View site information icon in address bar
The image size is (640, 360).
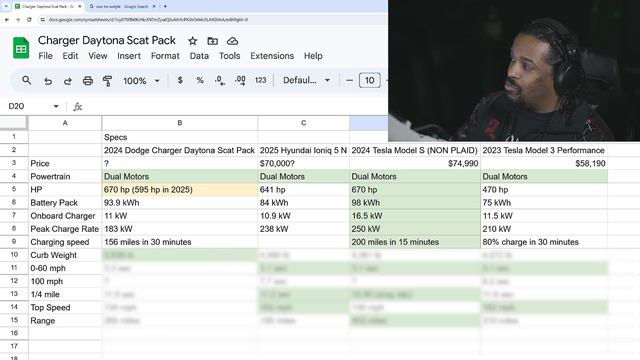pos(42,20)
